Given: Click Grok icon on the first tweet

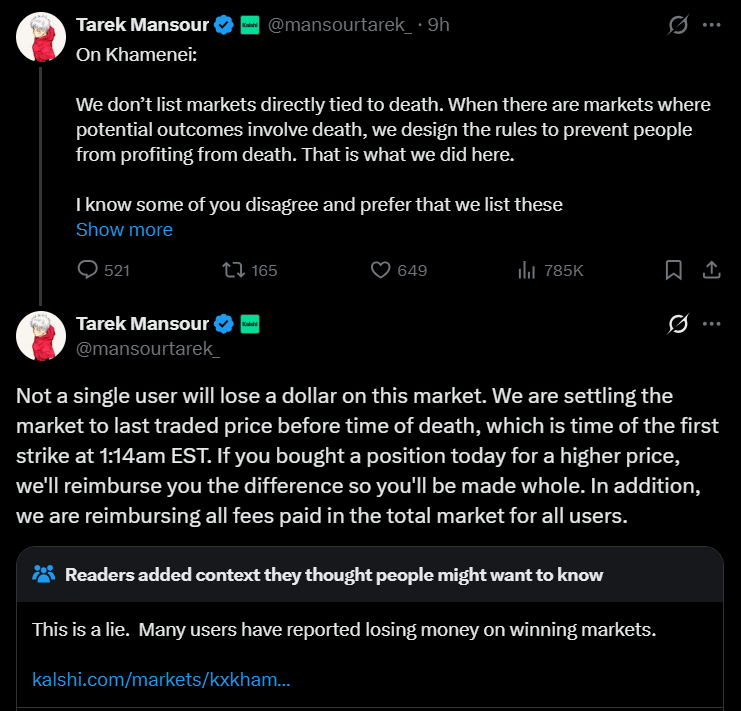Looking at the screenshot, I should point(678,25).
